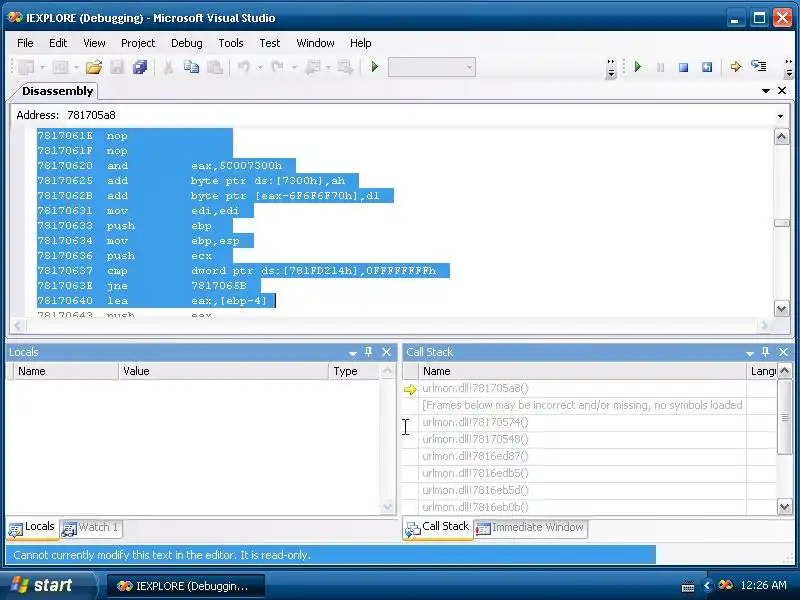The width and height of the screenshot is (800, 600).
Task: Click IEXPLORE (Debugging) taskbar button
Action: coord(185,586)
